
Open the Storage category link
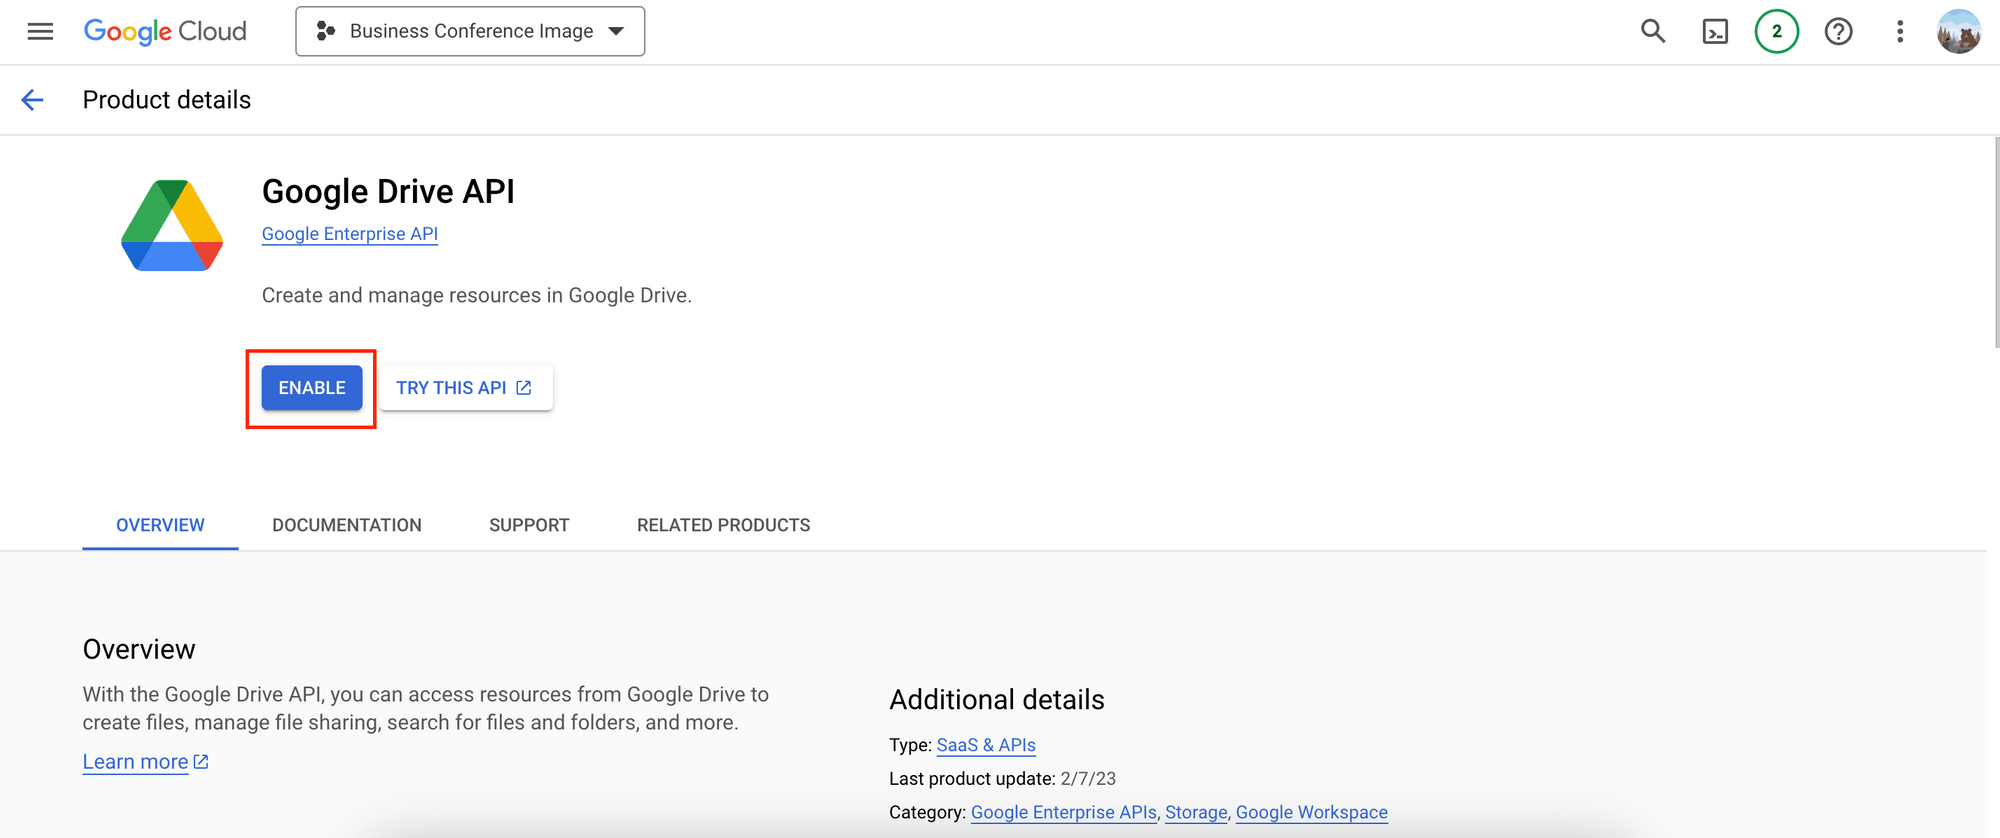[x=1196, y=812]
